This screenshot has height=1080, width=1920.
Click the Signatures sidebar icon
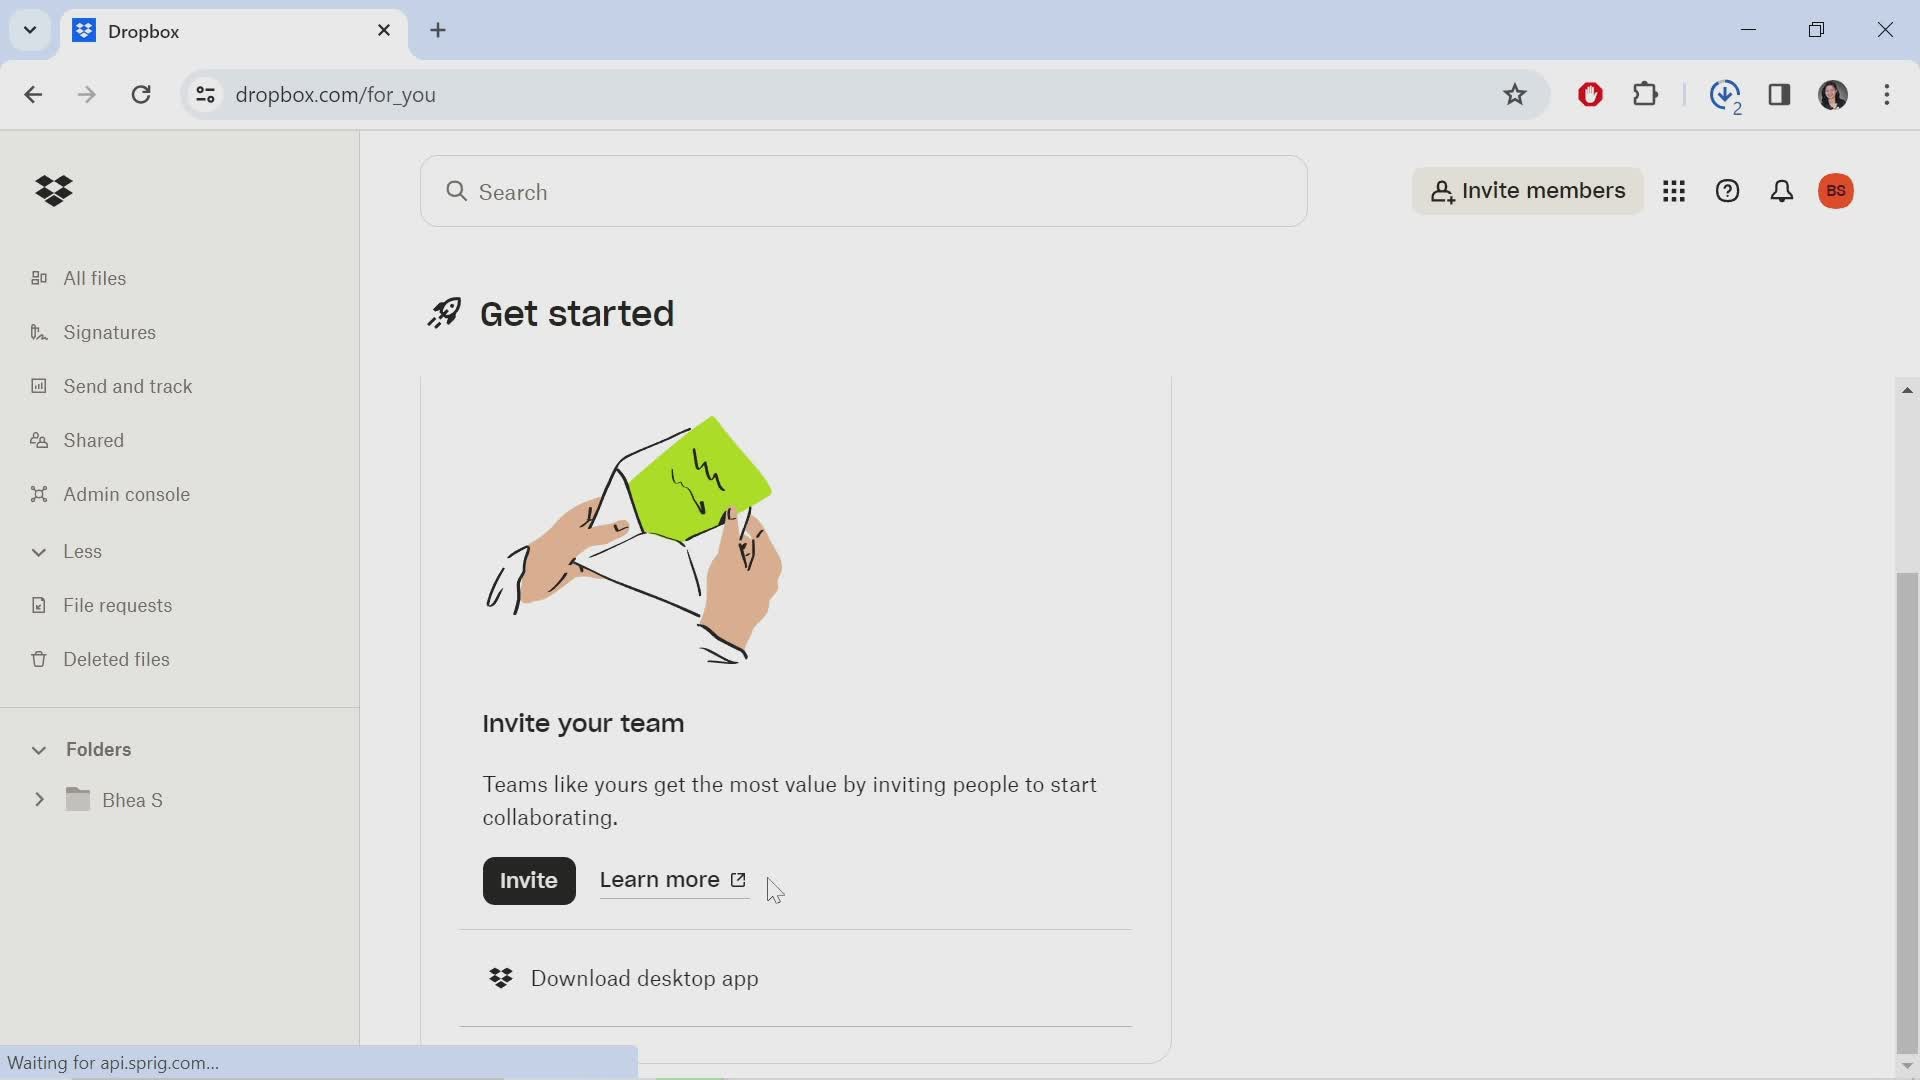pos(37,331)
